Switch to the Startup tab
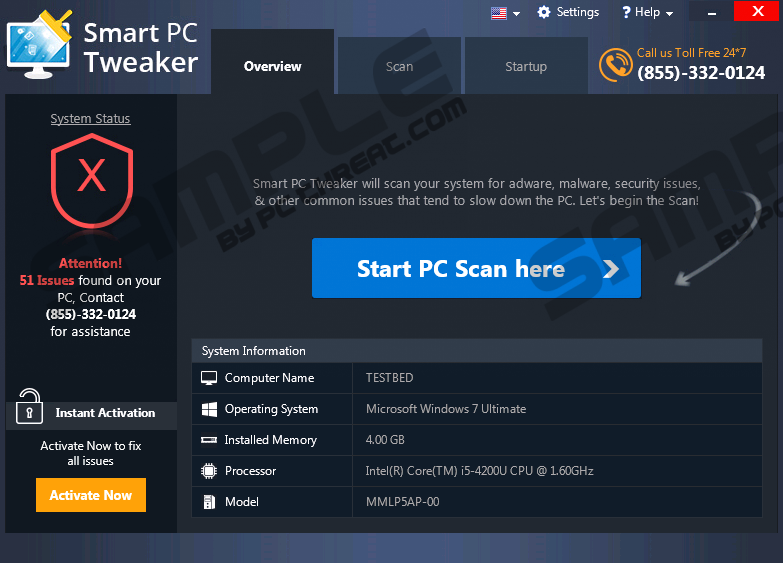 click(x=526, y=65)
